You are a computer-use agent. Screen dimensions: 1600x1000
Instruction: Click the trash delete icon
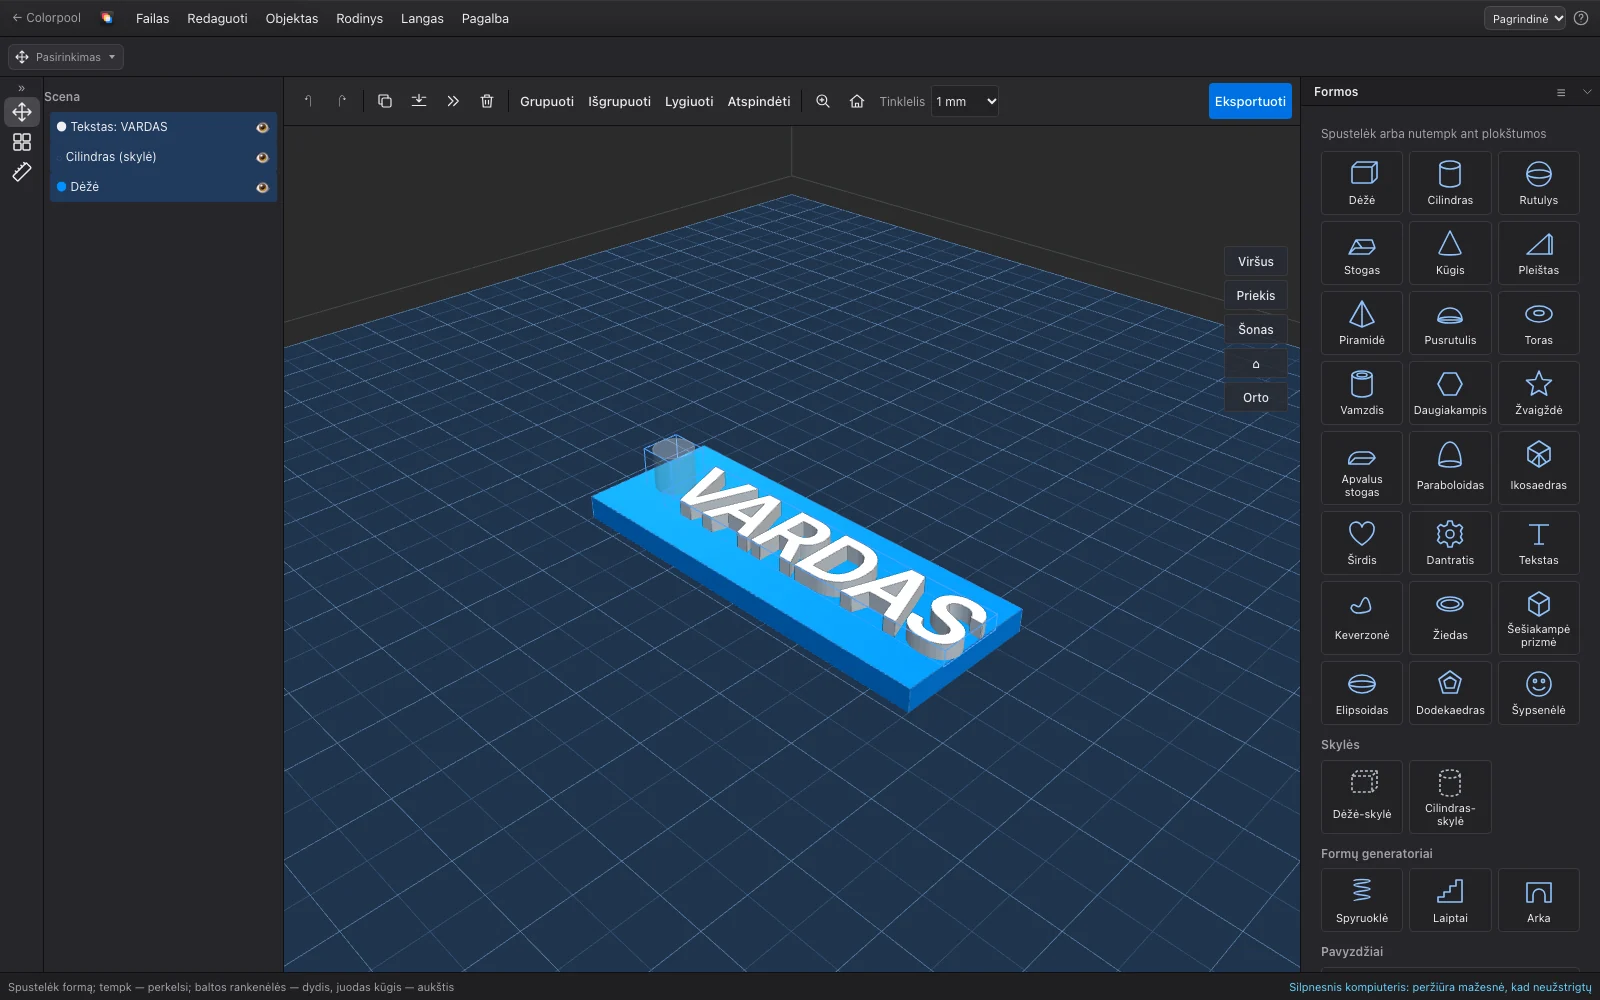tap(487, 101)
